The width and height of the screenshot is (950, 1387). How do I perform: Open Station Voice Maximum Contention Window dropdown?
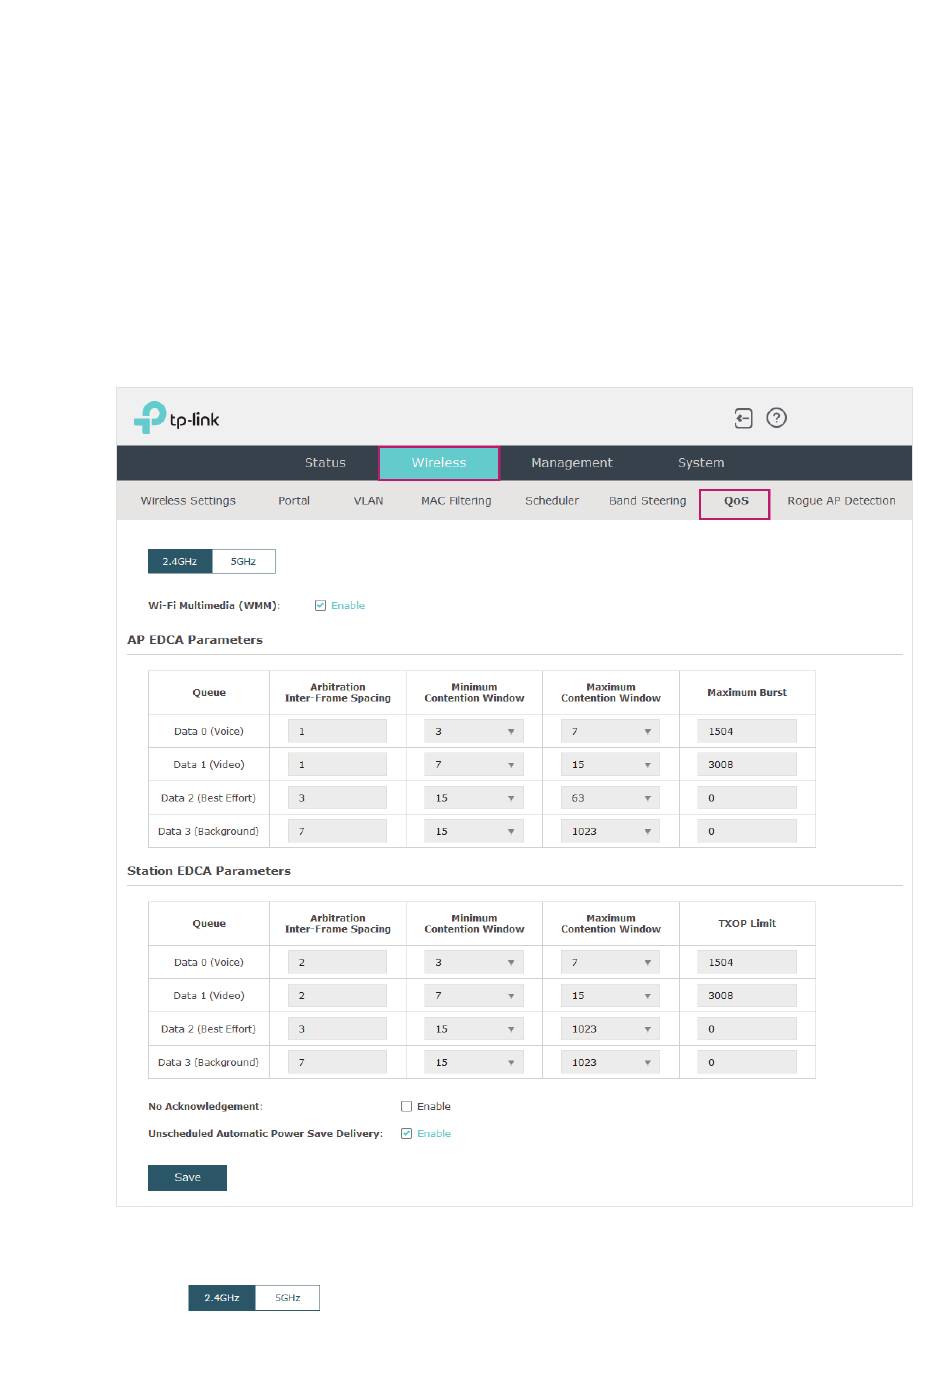point(610,962)
